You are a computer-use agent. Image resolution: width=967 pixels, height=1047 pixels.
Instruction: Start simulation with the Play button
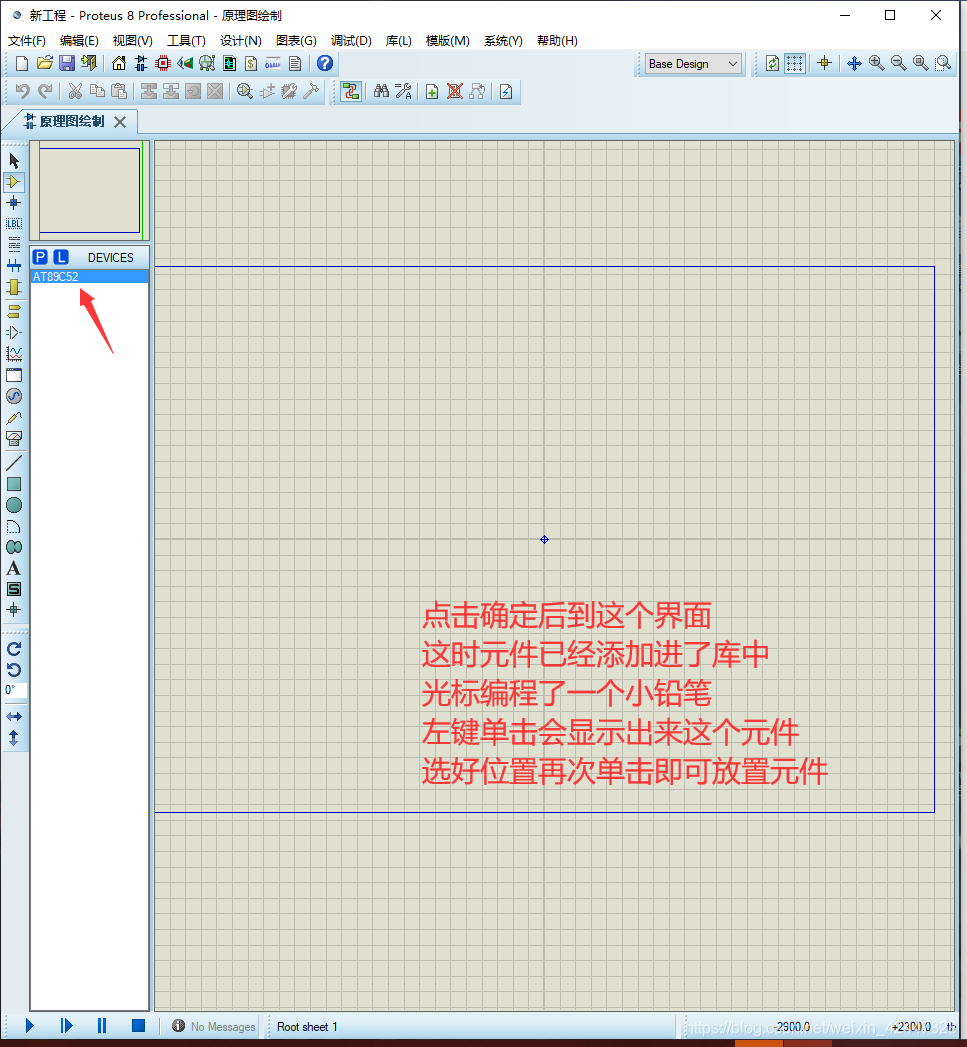(x=29, y=1026)
